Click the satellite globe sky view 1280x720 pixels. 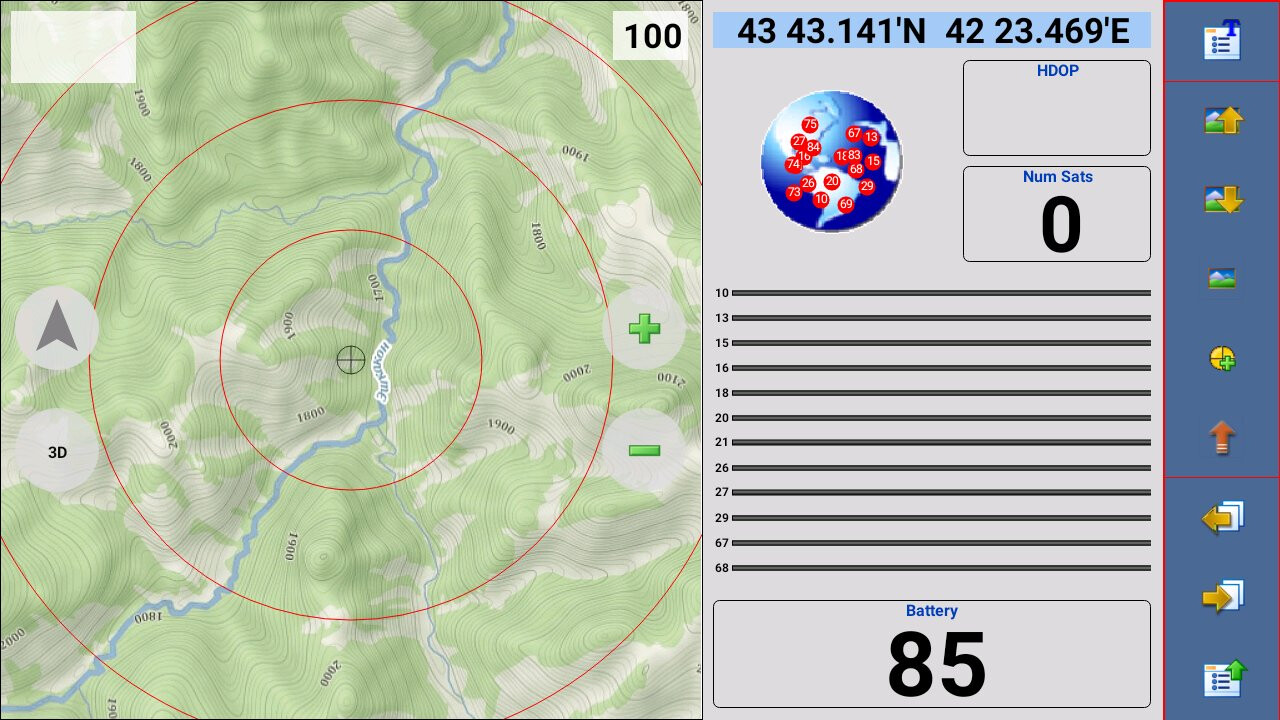831,162
